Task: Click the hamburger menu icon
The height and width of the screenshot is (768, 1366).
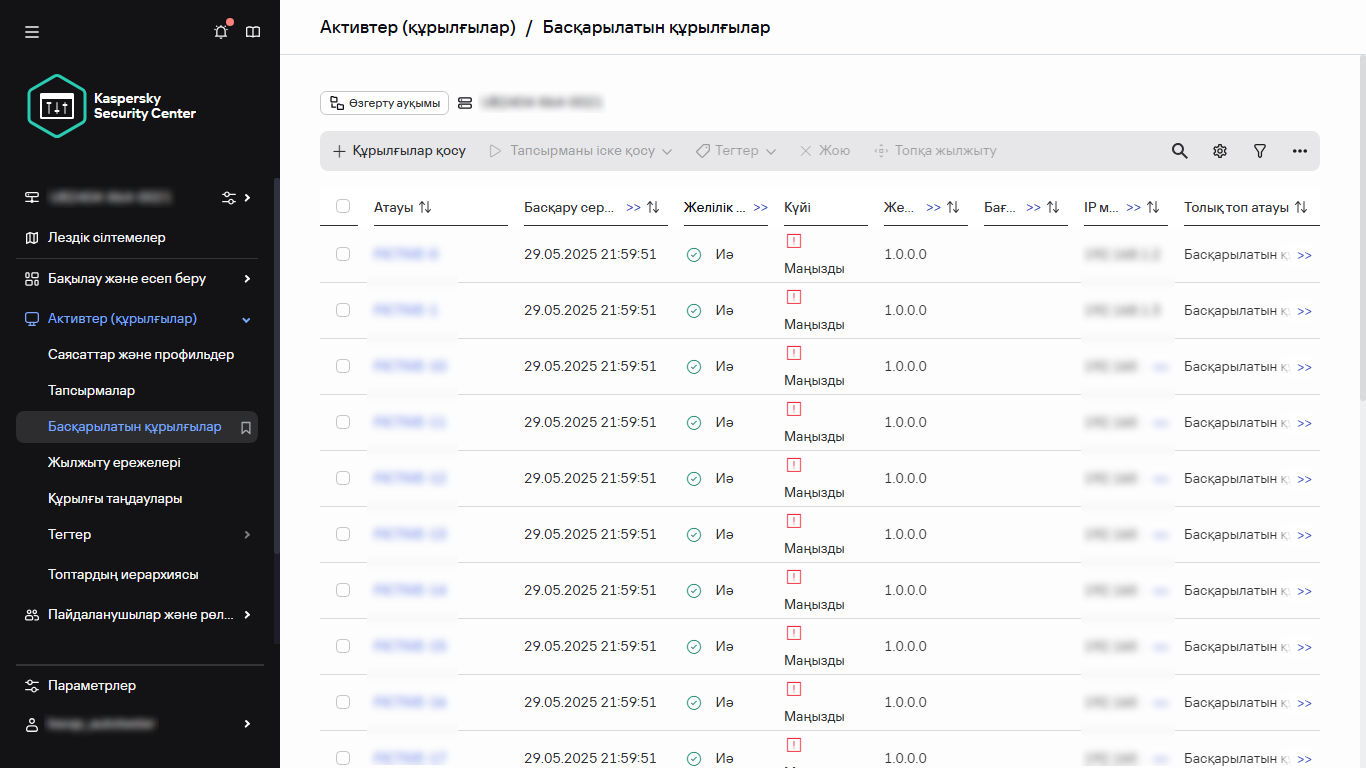Action: click(31, 31)
